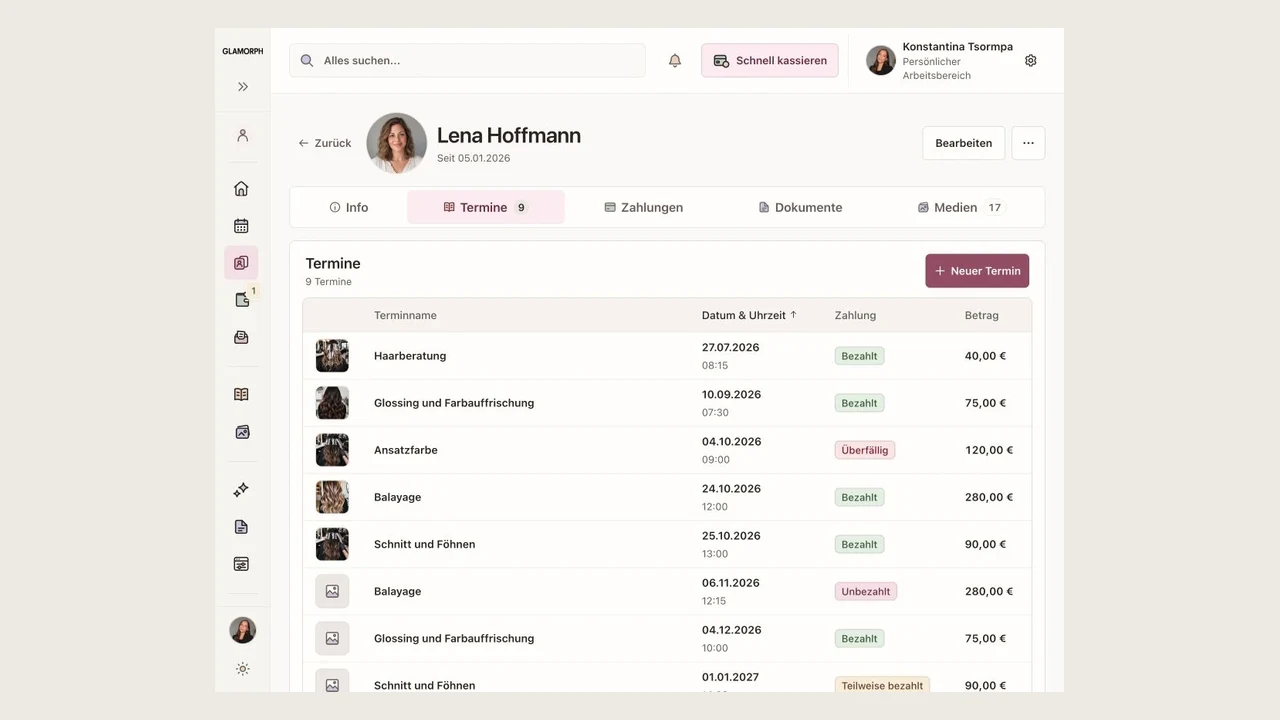This screenshot has width=1280, height=720.
Task: Open the inbox tray icon in the sidebar
Action: (x=241, y=338)
